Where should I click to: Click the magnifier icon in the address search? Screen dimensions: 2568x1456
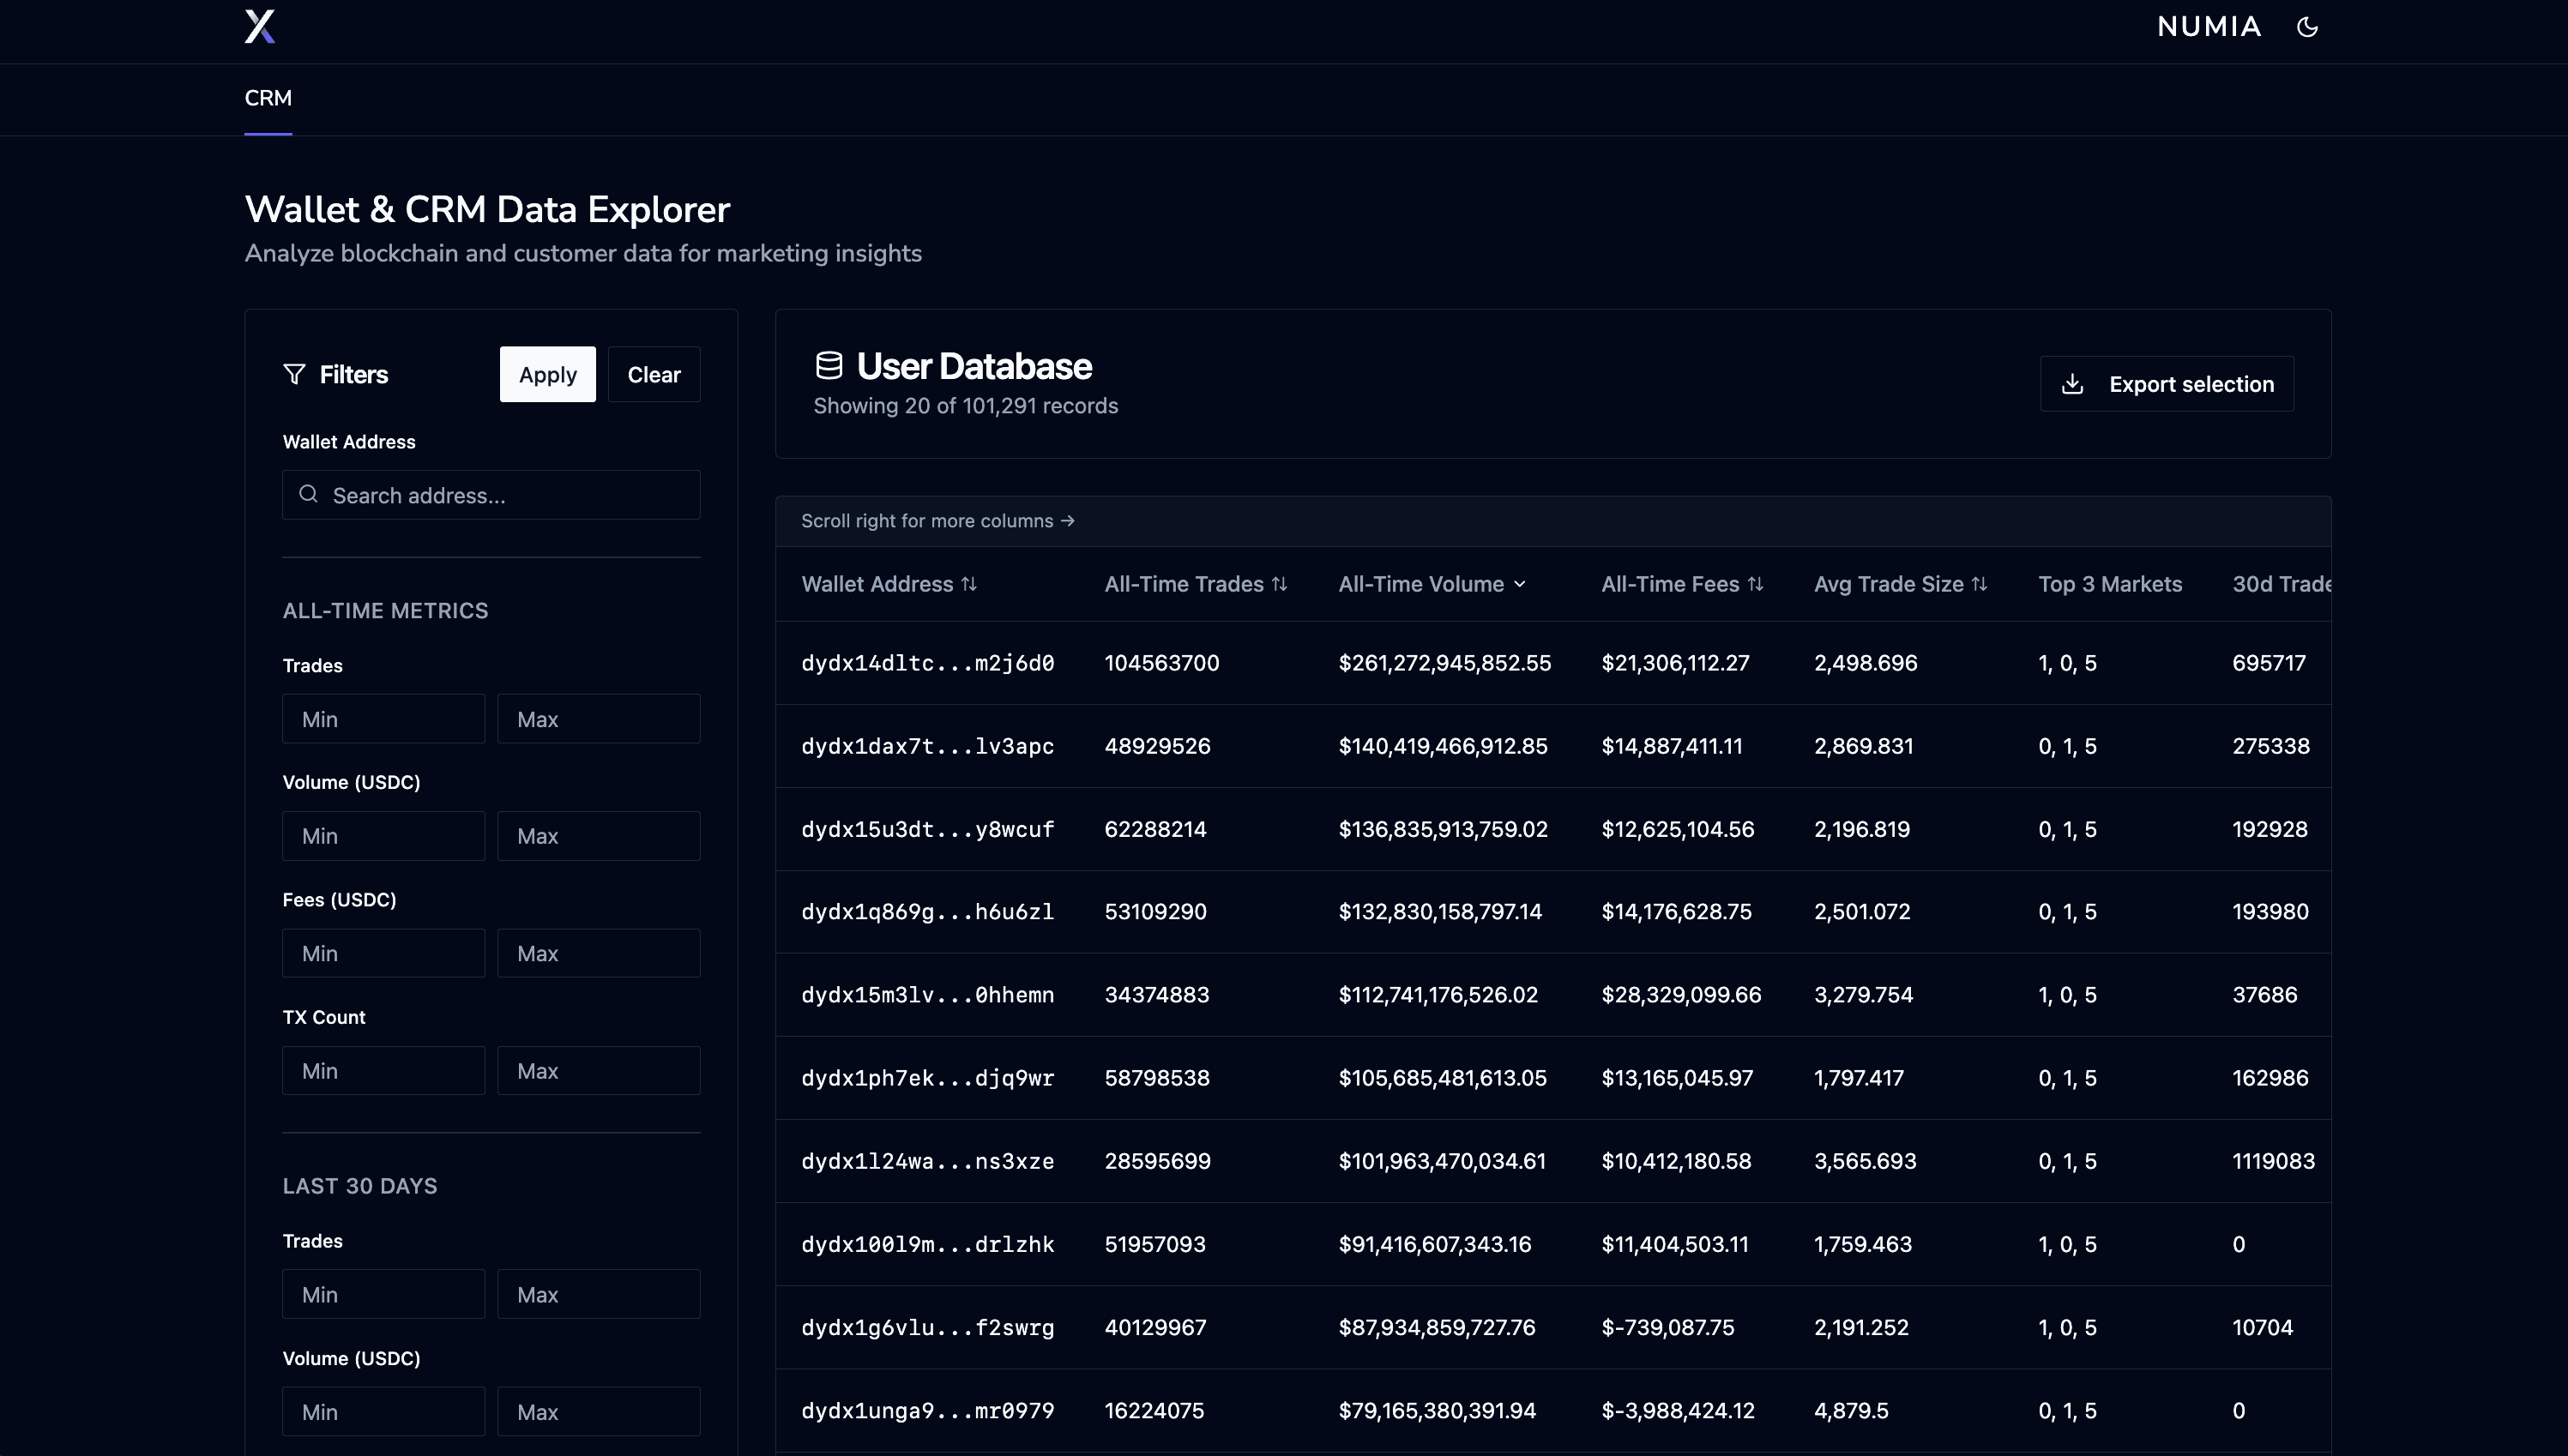(307, 494)
